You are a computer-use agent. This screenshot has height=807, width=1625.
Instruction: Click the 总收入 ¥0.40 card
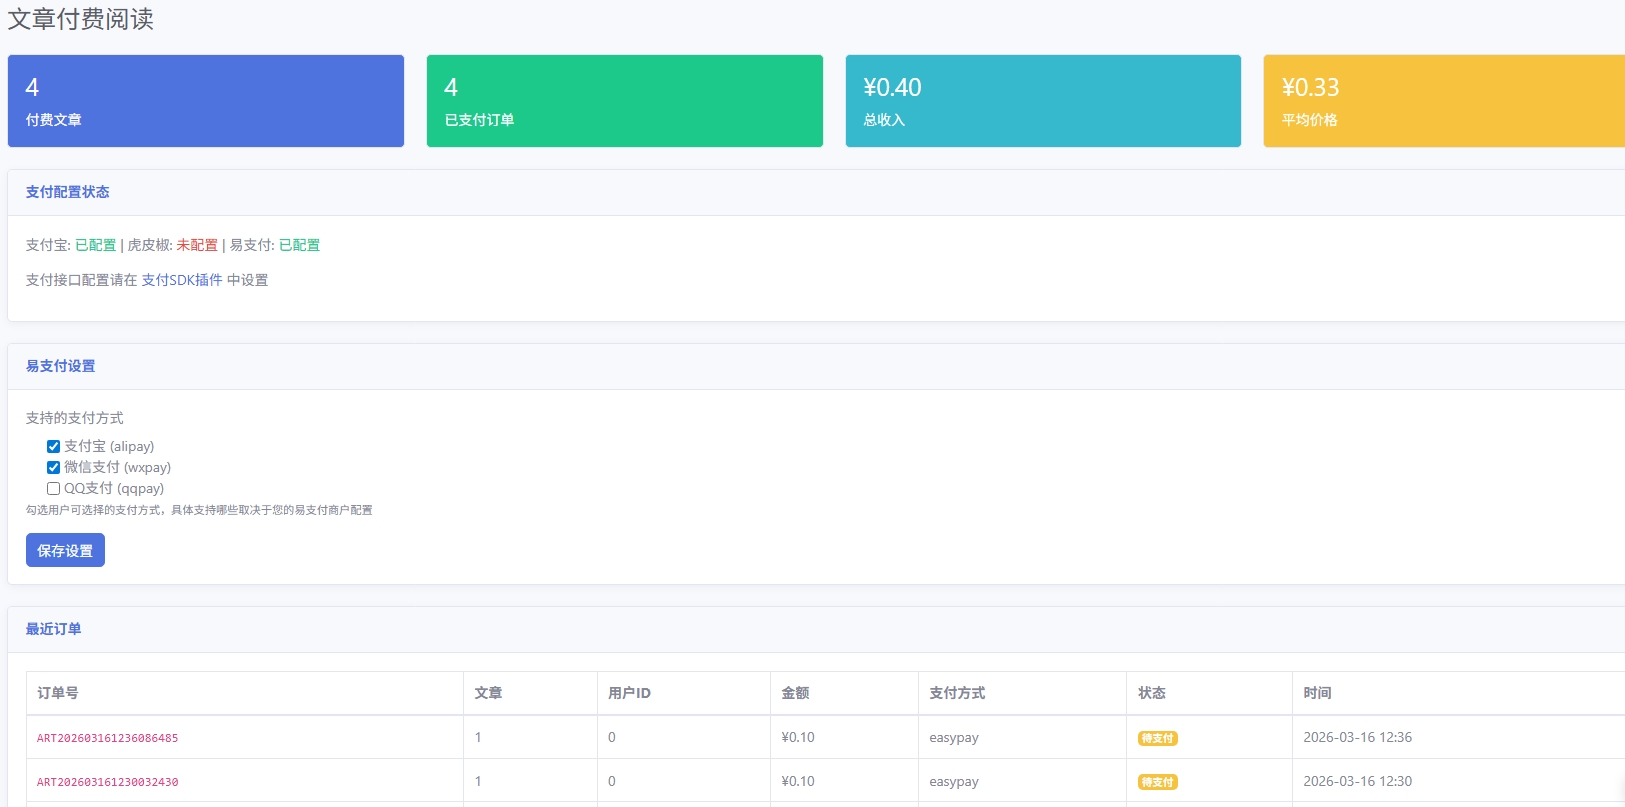[1042, 101]
